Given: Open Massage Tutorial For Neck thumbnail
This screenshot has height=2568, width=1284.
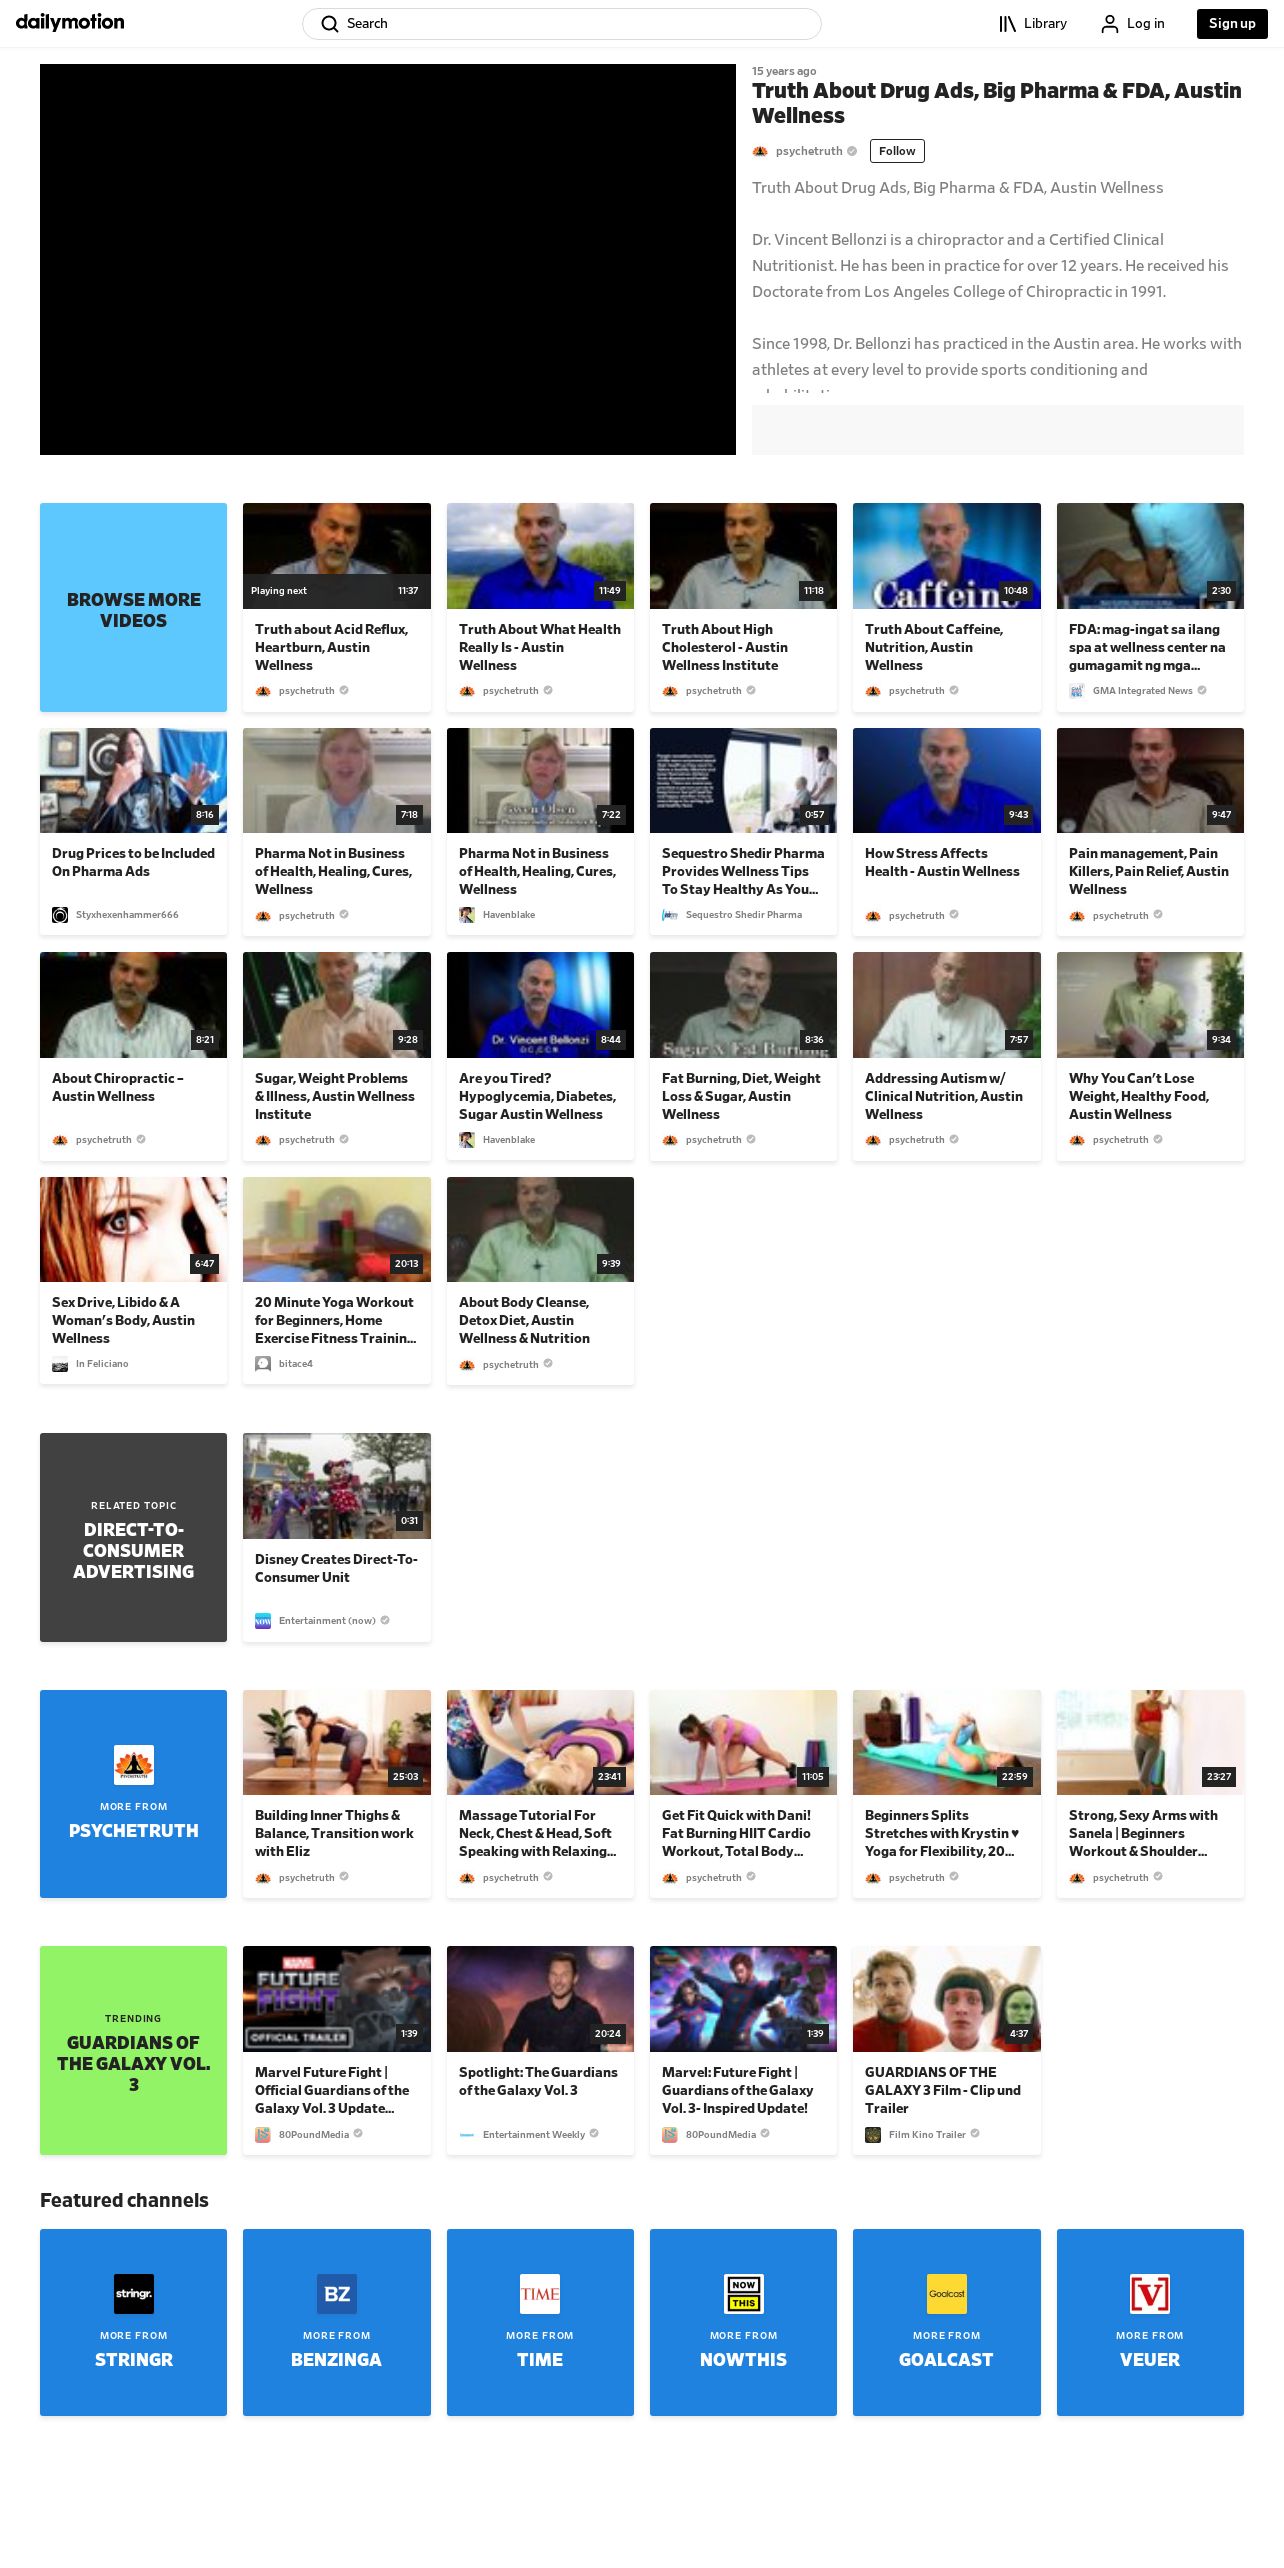Looking at the screenshot, I should [x=540, y=1742].
